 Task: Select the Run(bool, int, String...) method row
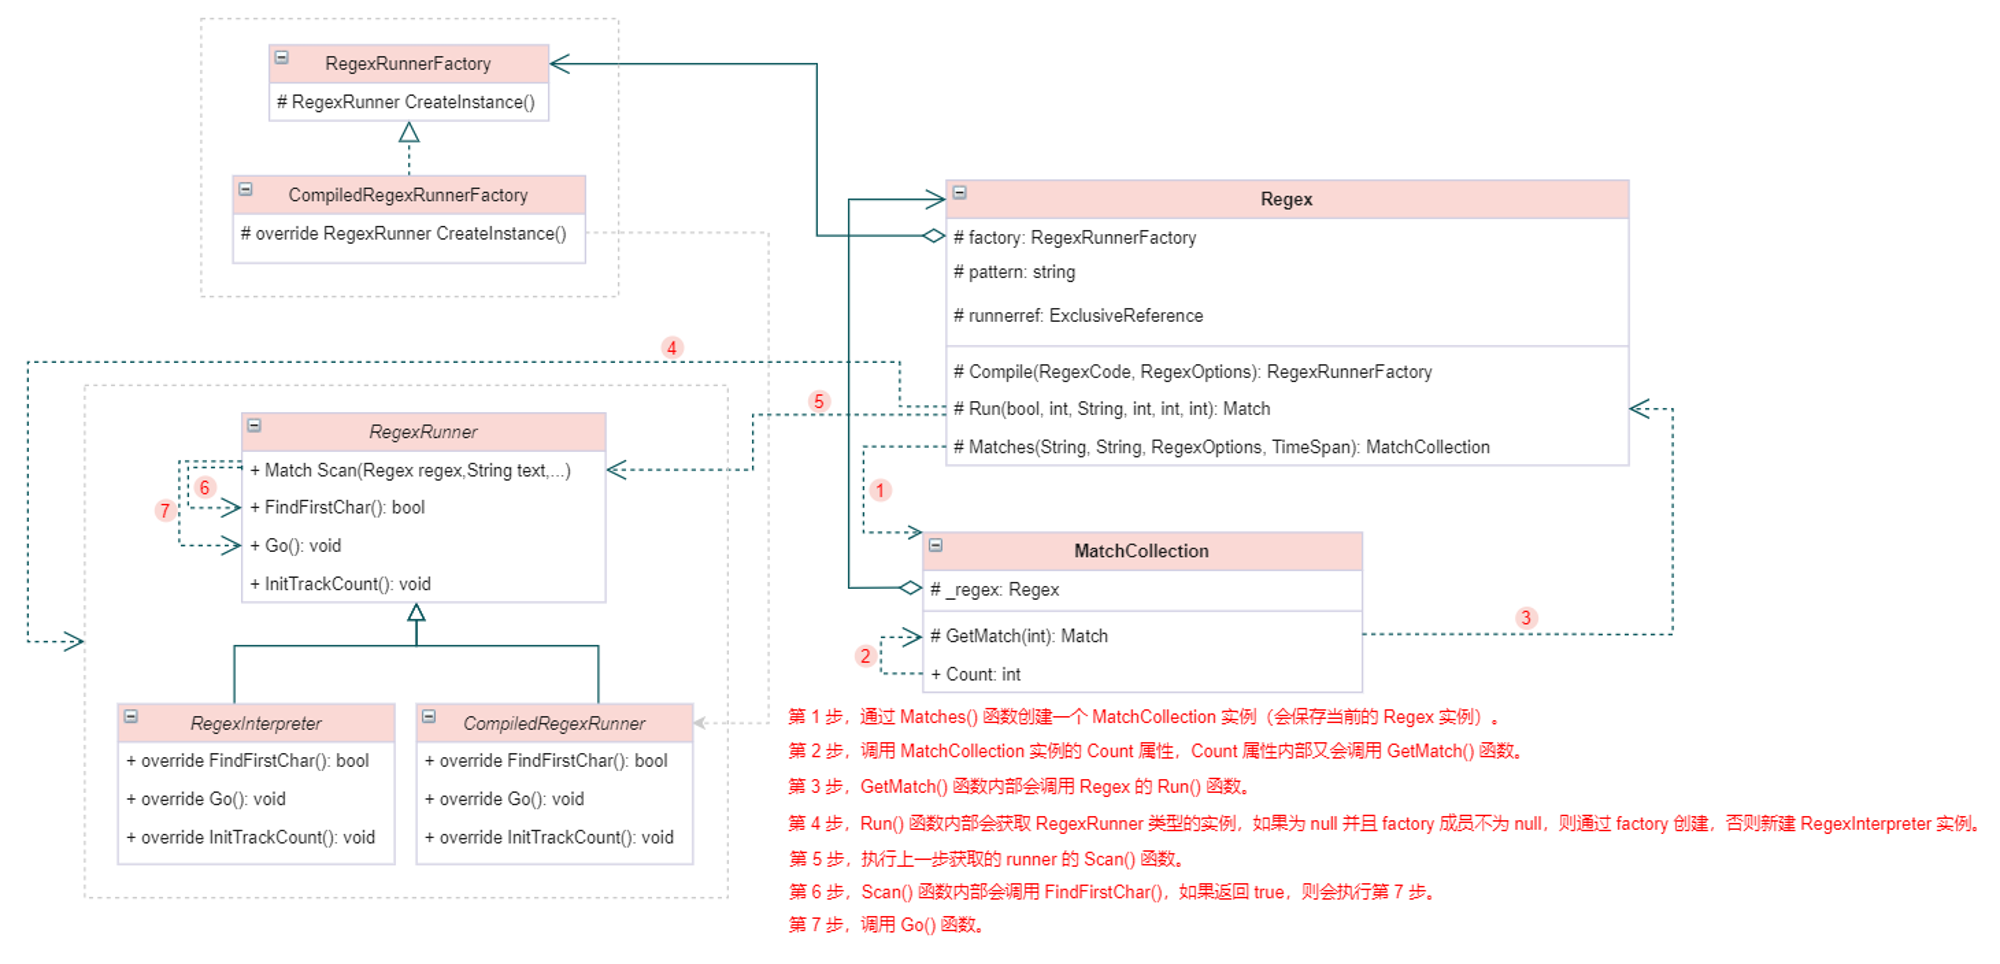tap(1287, 408)
